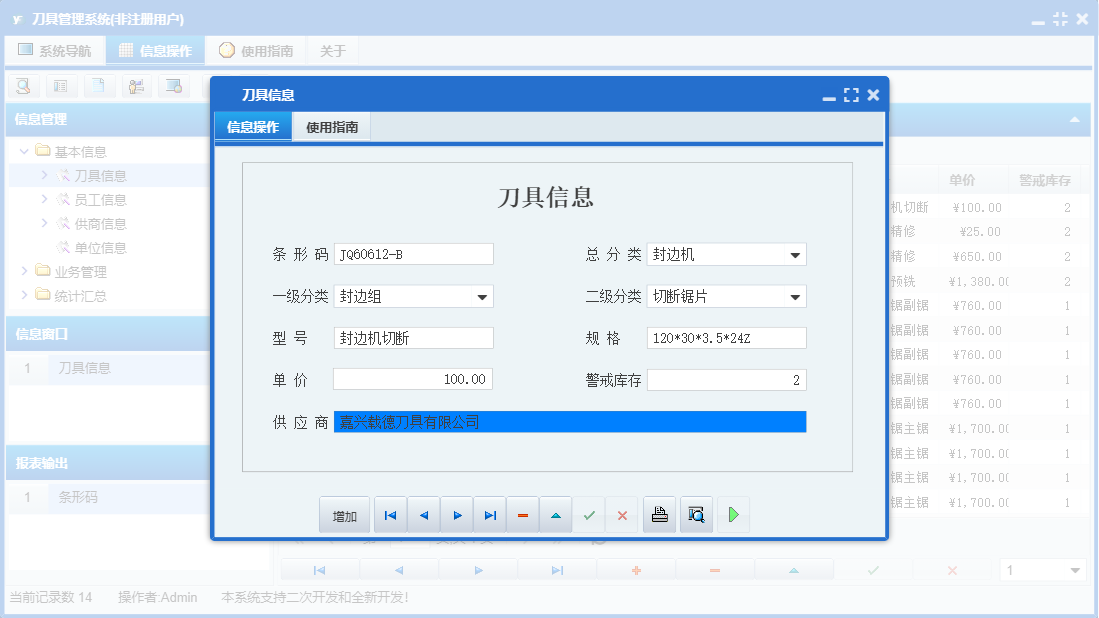Select the employee management icon on the toolbar
This screenshot has width=1099, height=618.
click(x=137, y=86)
